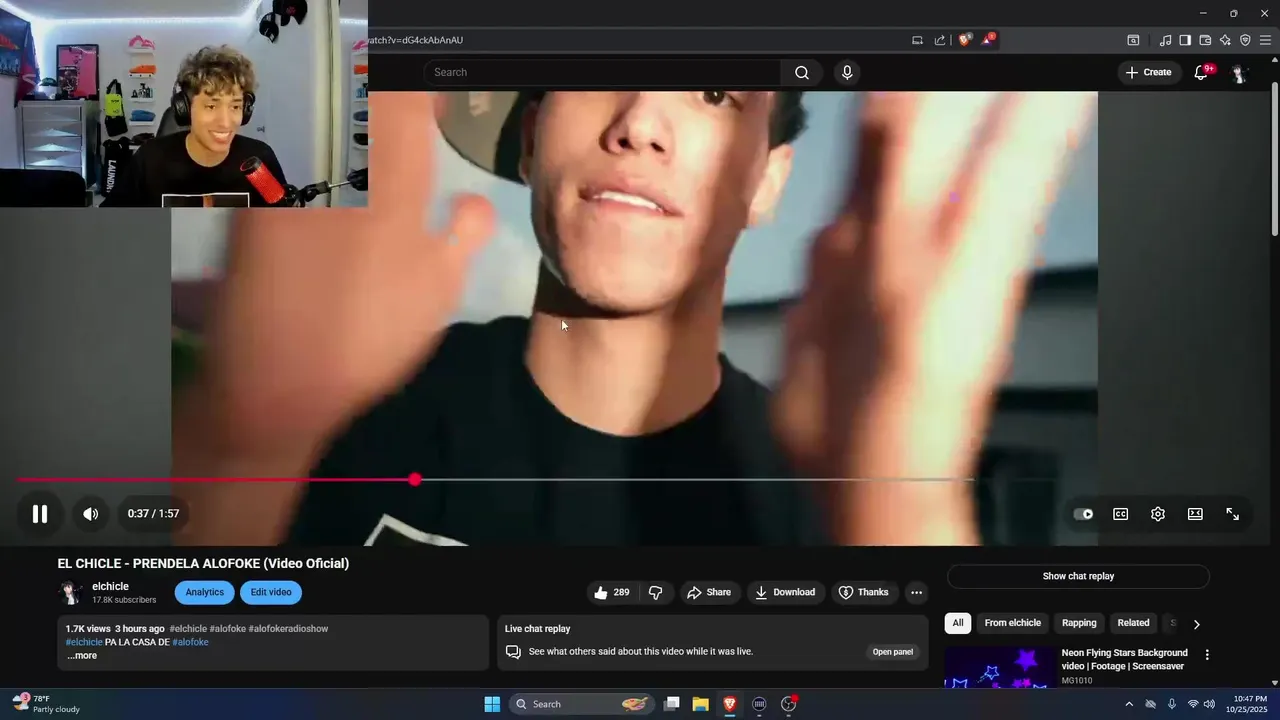Mute the video using the speaker icon
The height and width of the screenshot is (720, 1280).
tap(90, 514)
